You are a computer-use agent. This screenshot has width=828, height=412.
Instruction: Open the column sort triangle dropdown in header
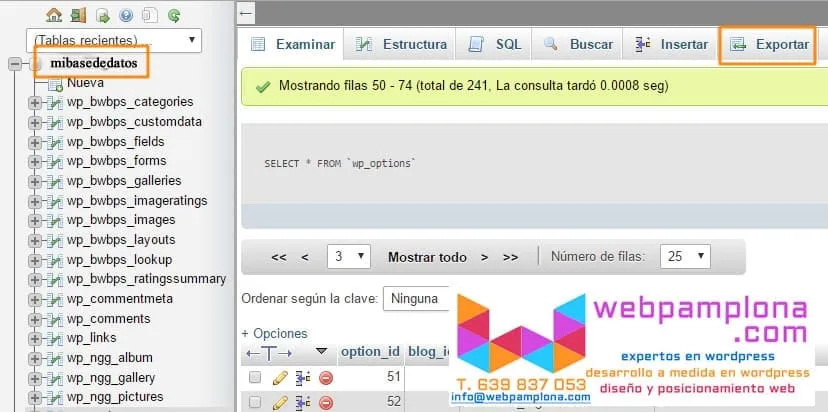coord(321,351)
